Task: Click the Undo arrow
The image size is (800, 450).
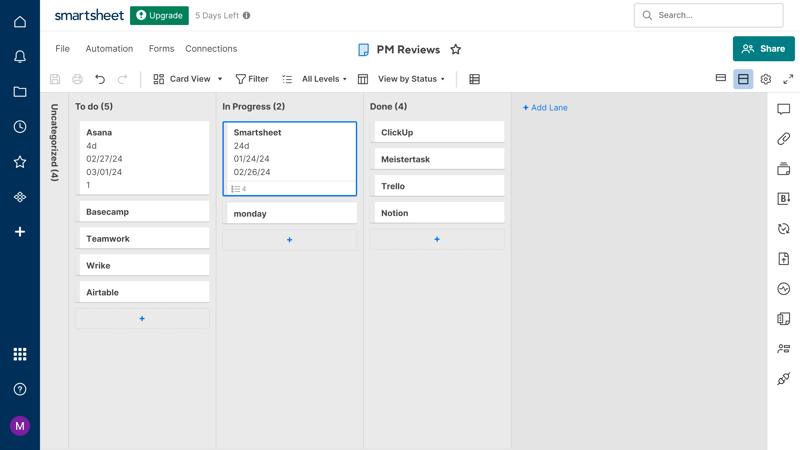Action: click(100, 79)
